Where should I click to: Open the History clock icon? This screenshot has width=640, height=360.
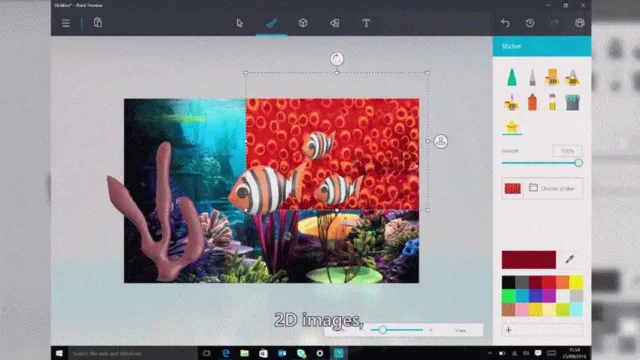coord(530,23)
